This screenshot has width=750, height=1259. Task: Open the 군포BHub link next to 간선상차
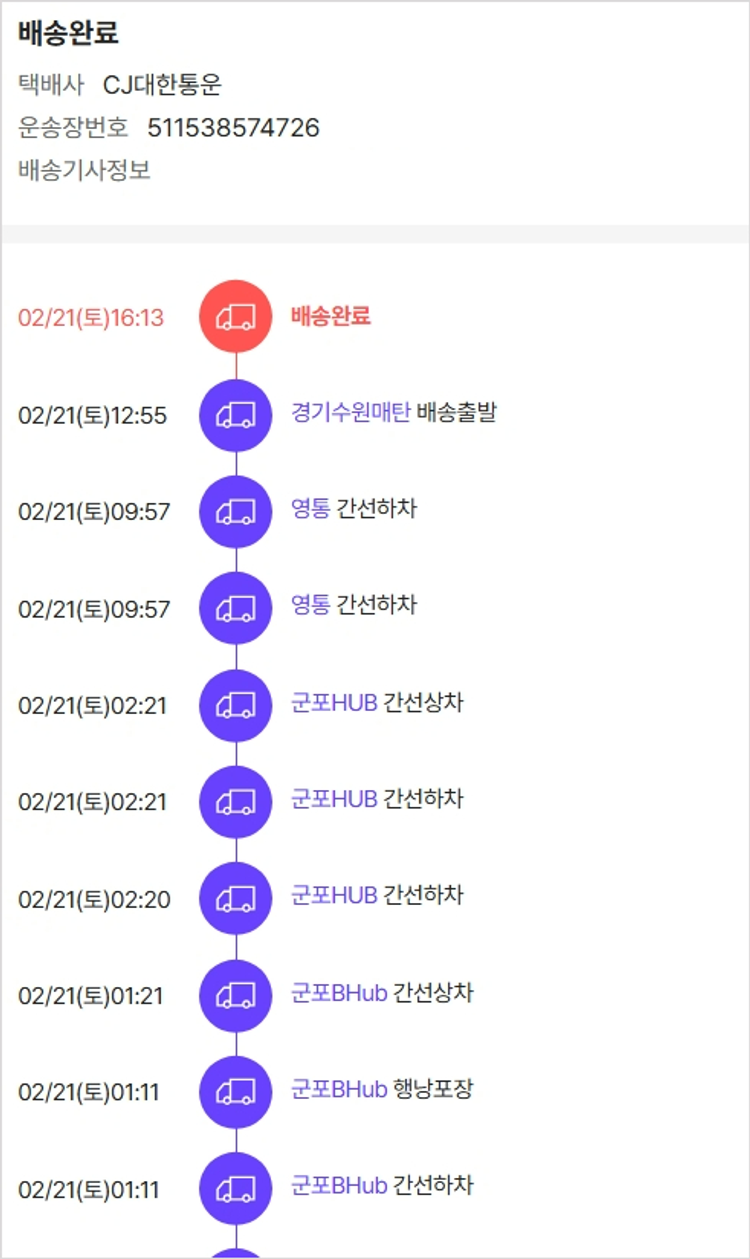point(339,993)
